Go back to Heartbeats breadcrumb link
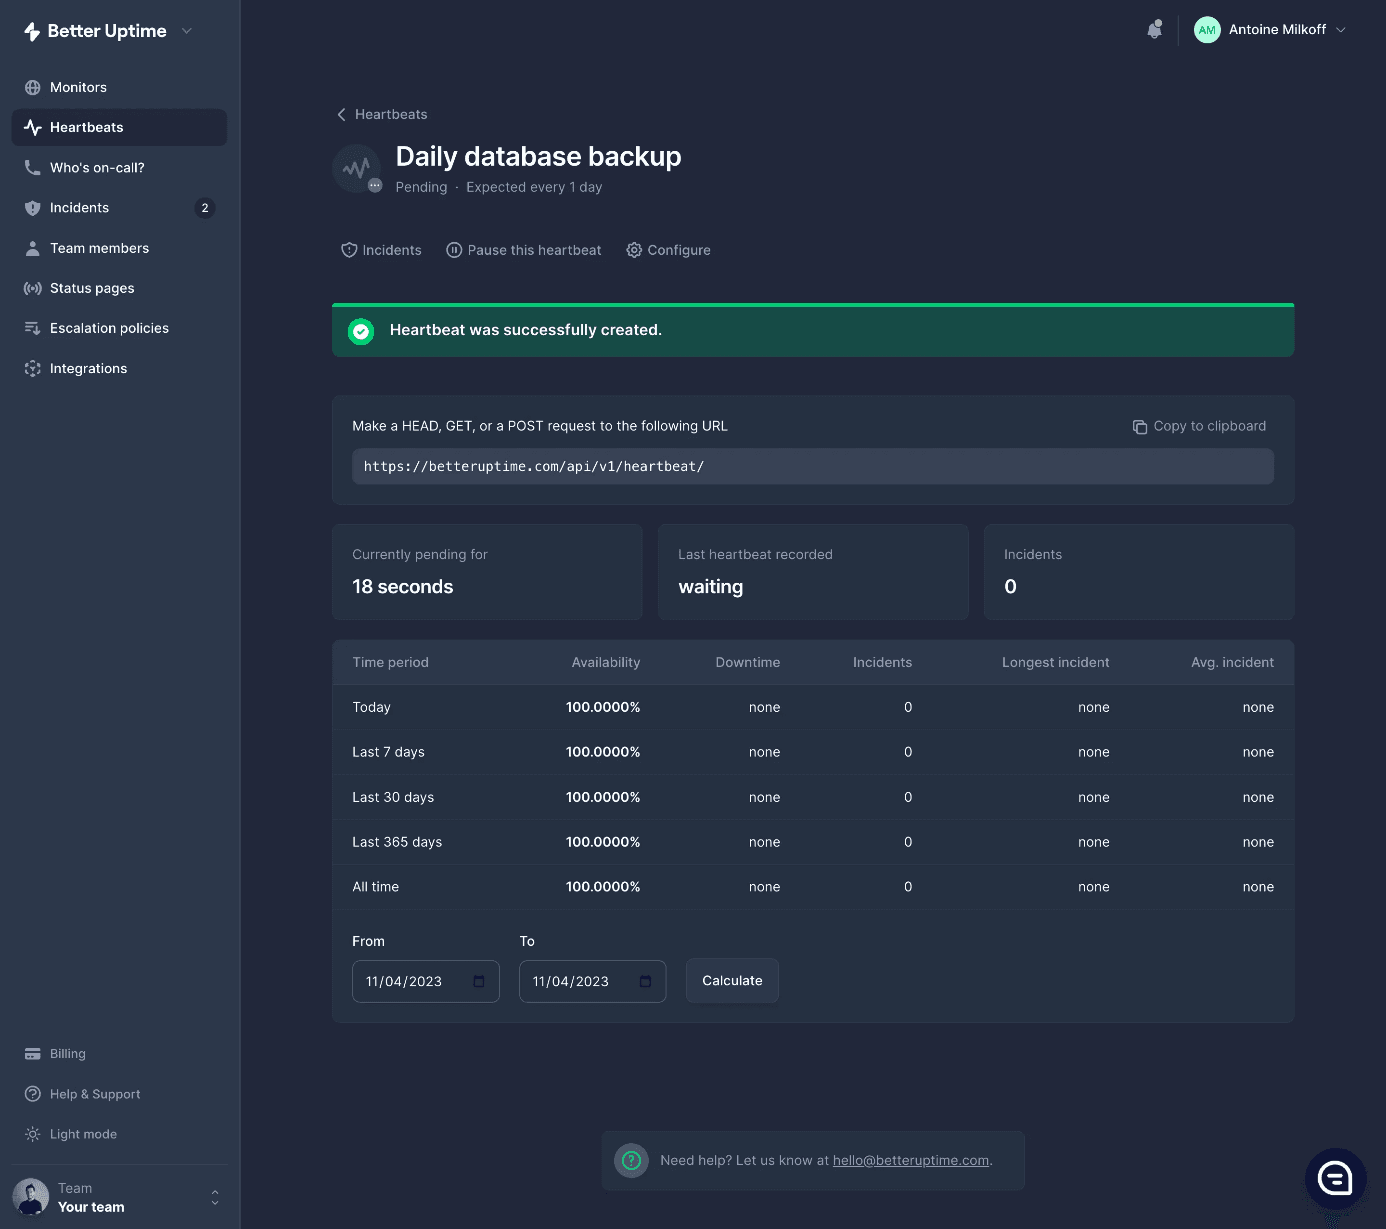1386x1229 pixels. (x=391, y=115)
